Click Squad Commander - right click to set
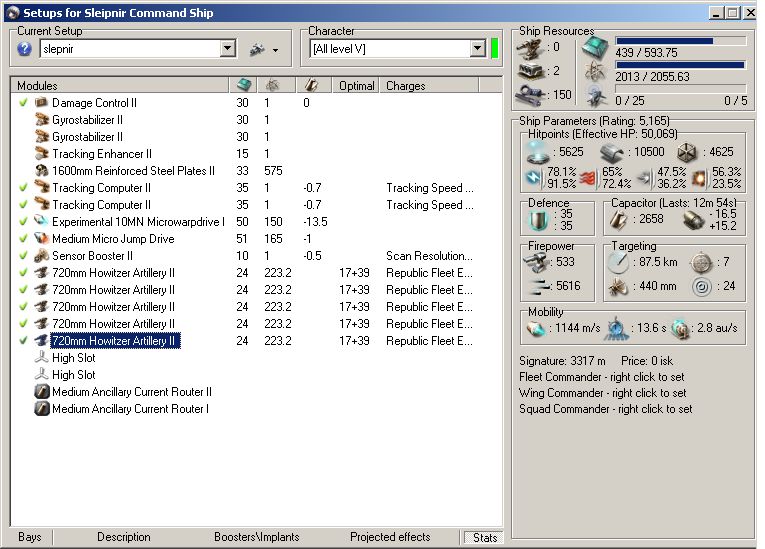This screenshot has width=765, height=549. (x=605, y=409)
